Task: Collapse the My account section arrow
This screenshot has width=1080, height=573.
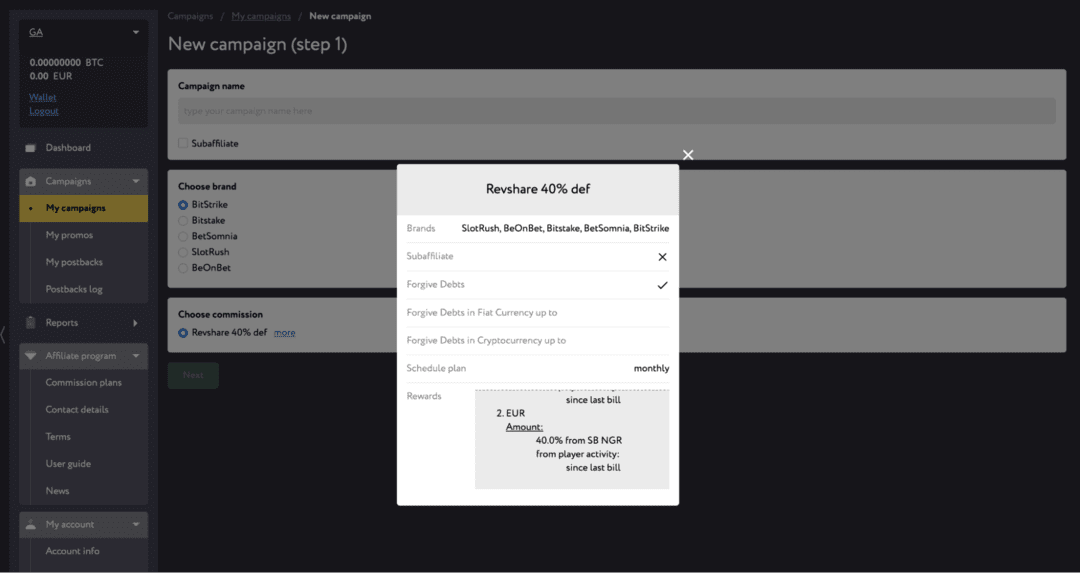Action: coord(136,524)
